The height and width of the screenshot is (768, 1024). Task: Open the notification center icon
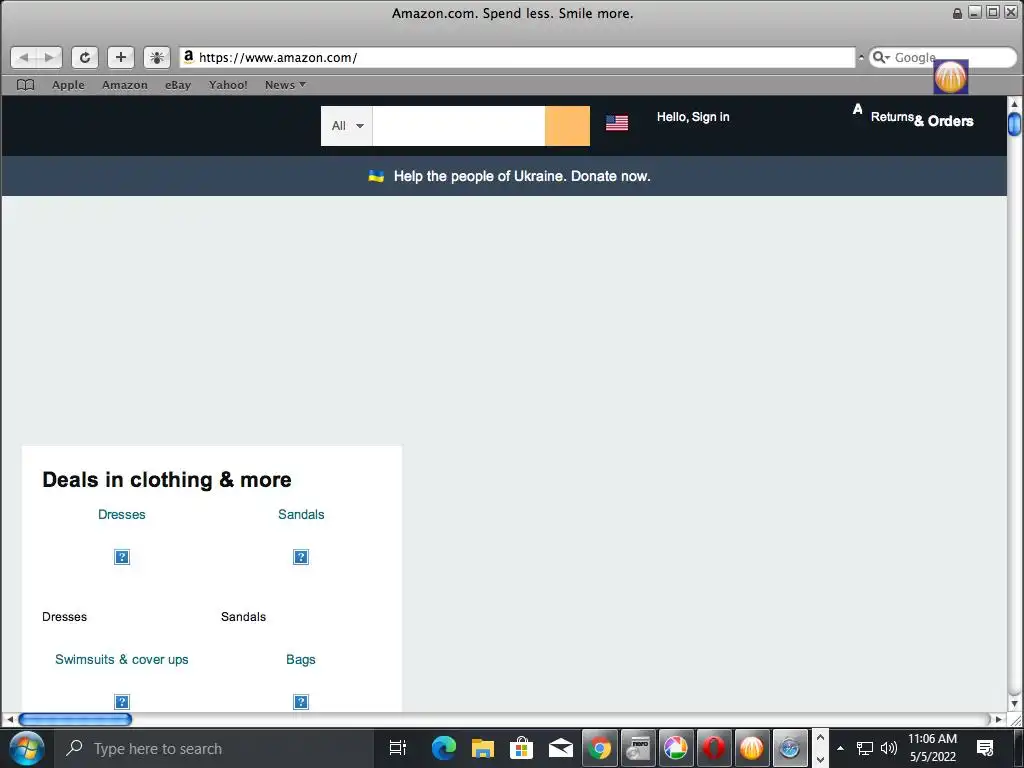(985, 748)
